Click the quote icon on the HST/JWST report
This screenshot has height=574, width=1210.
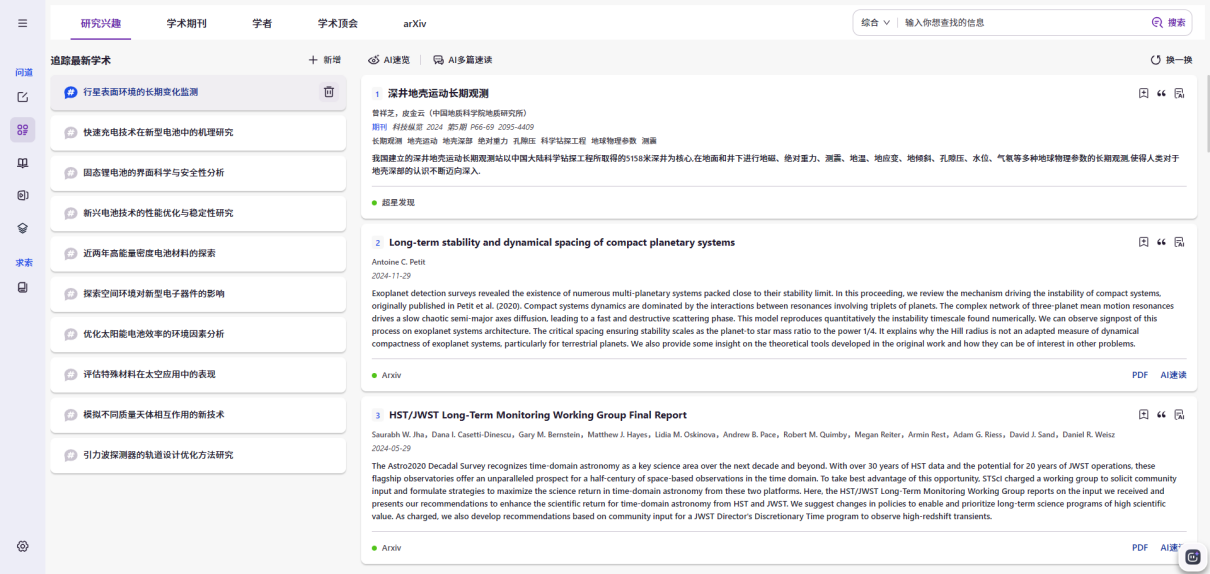(1161, 415)
